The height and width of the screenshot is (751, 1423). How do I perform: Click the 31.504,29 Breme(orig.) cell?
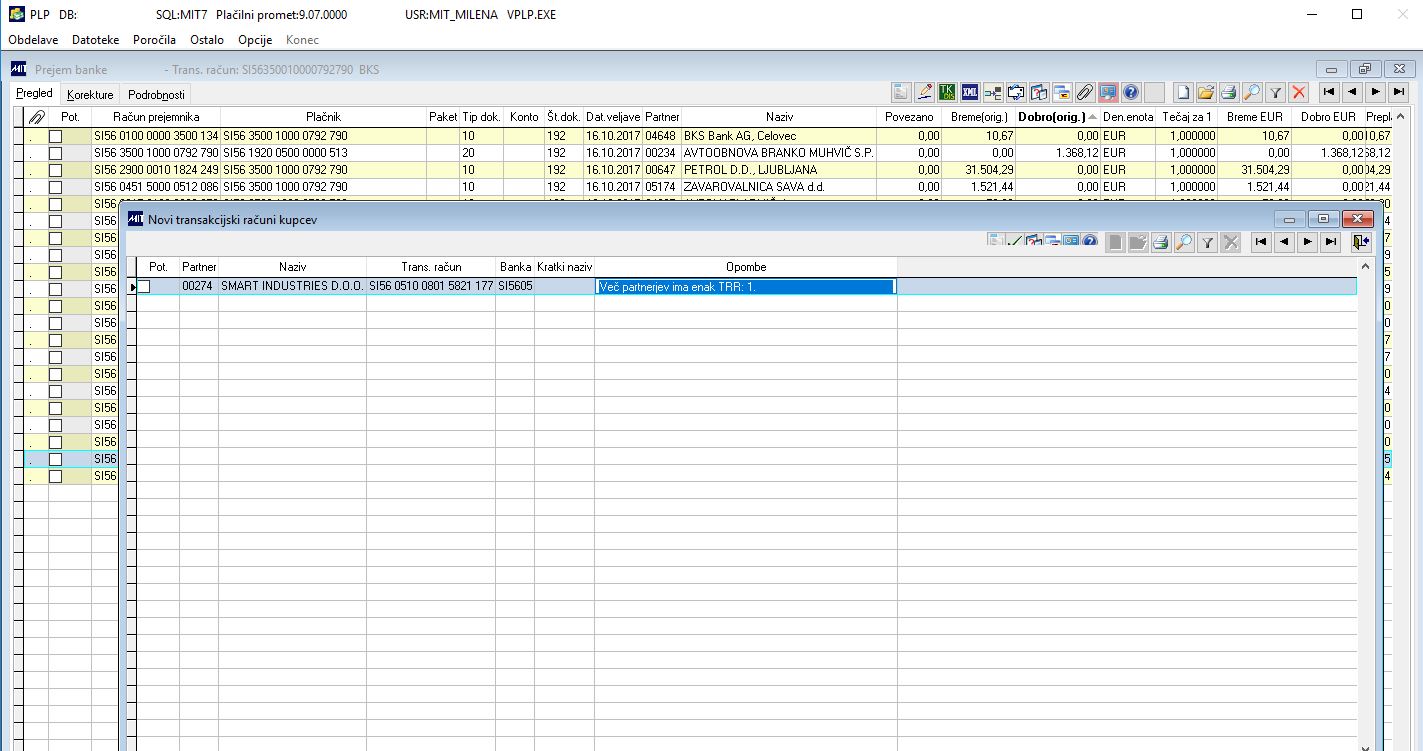point(979,170)
